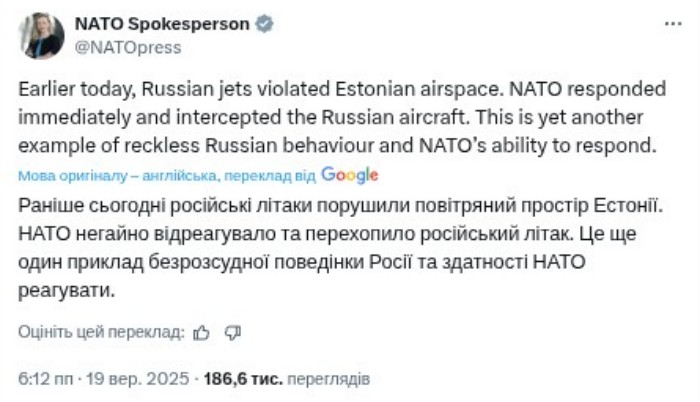Click the "Мова оригіналу – англійська" label

[118, 176]
